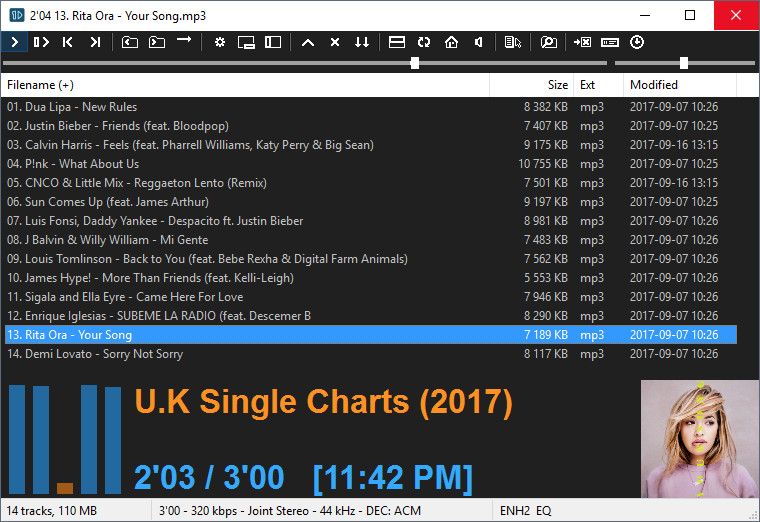The height and width of the screenshot is (522, 760).
Task: Sort tracks by Modified column header
Action: click(654, 85)
